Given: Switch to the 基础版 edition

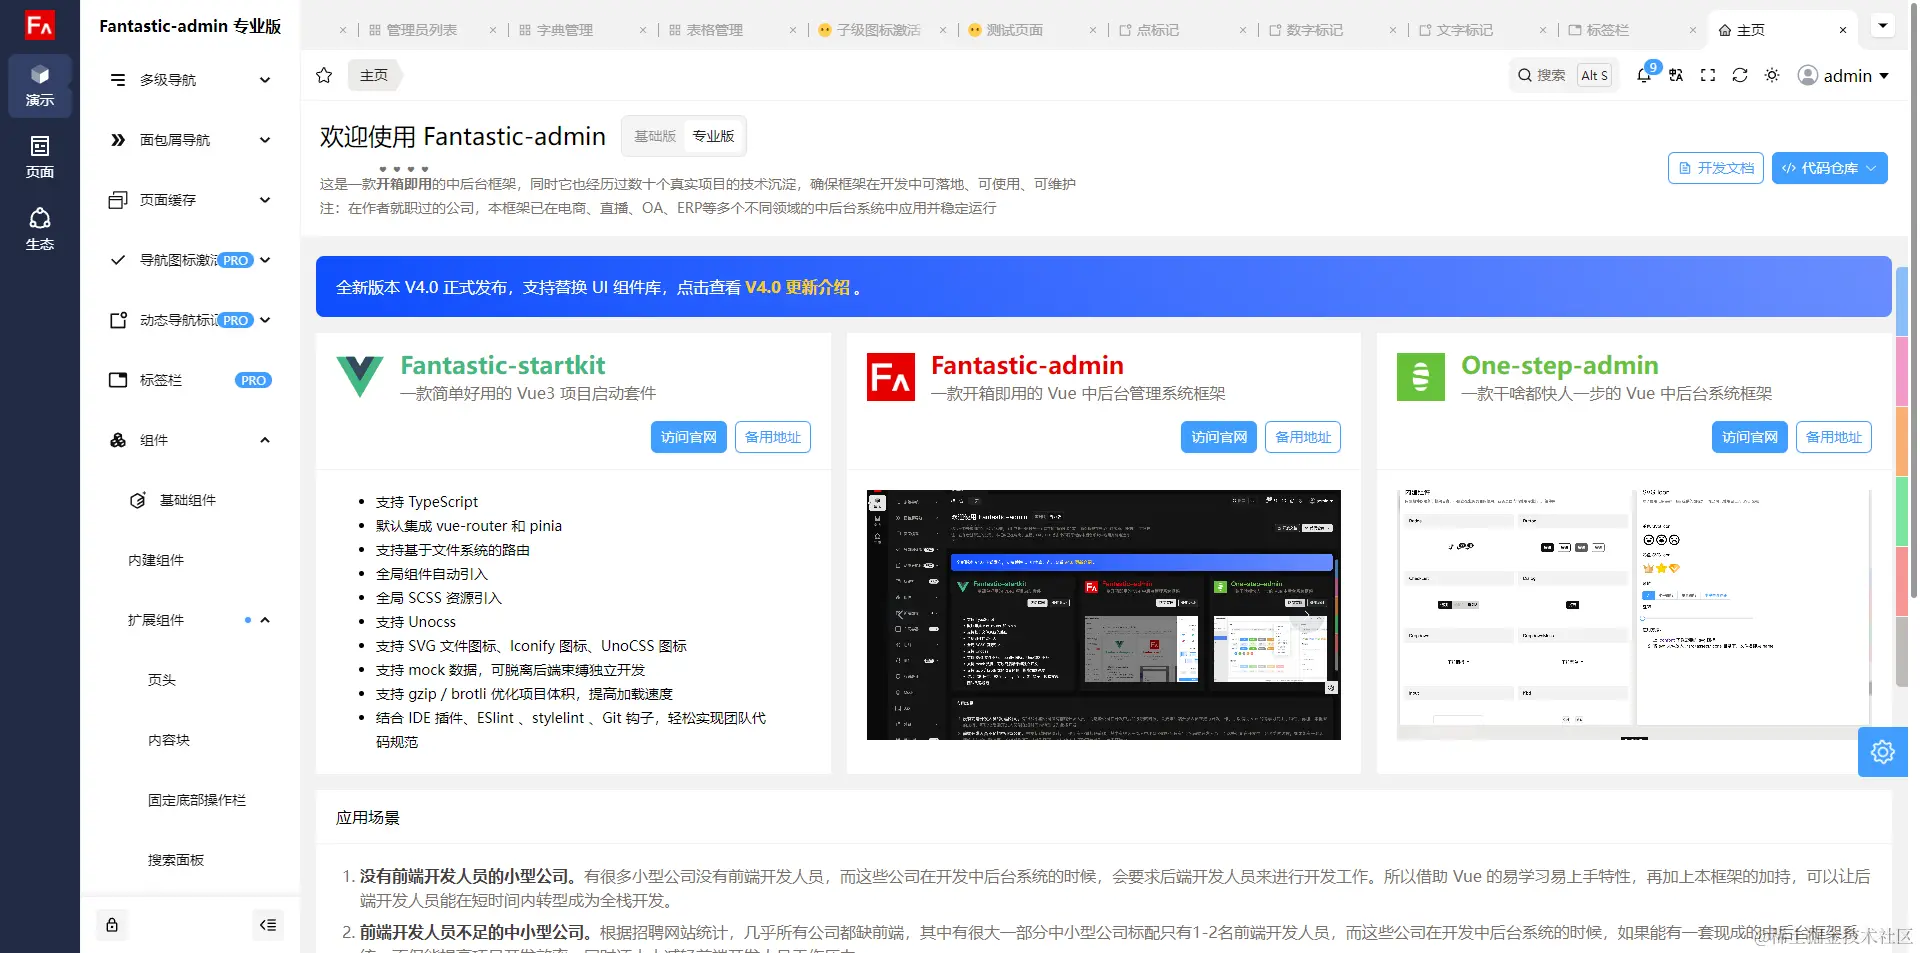Looking at the screenshot, I should 655,136.
